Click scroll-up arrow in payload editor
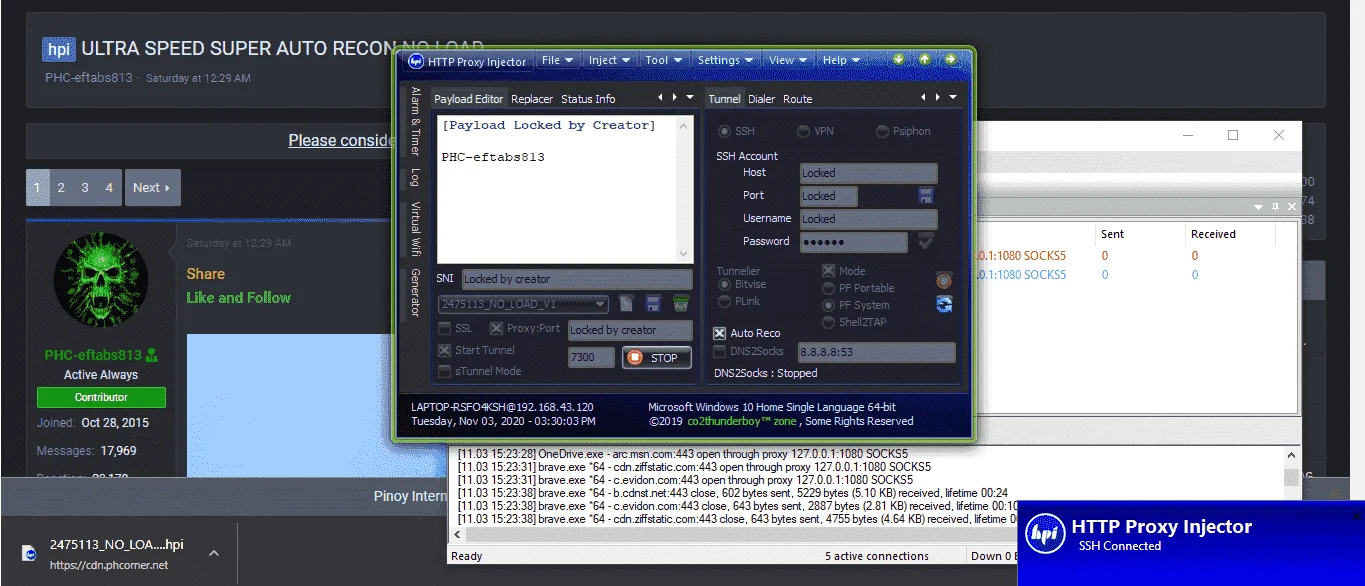 685,125
